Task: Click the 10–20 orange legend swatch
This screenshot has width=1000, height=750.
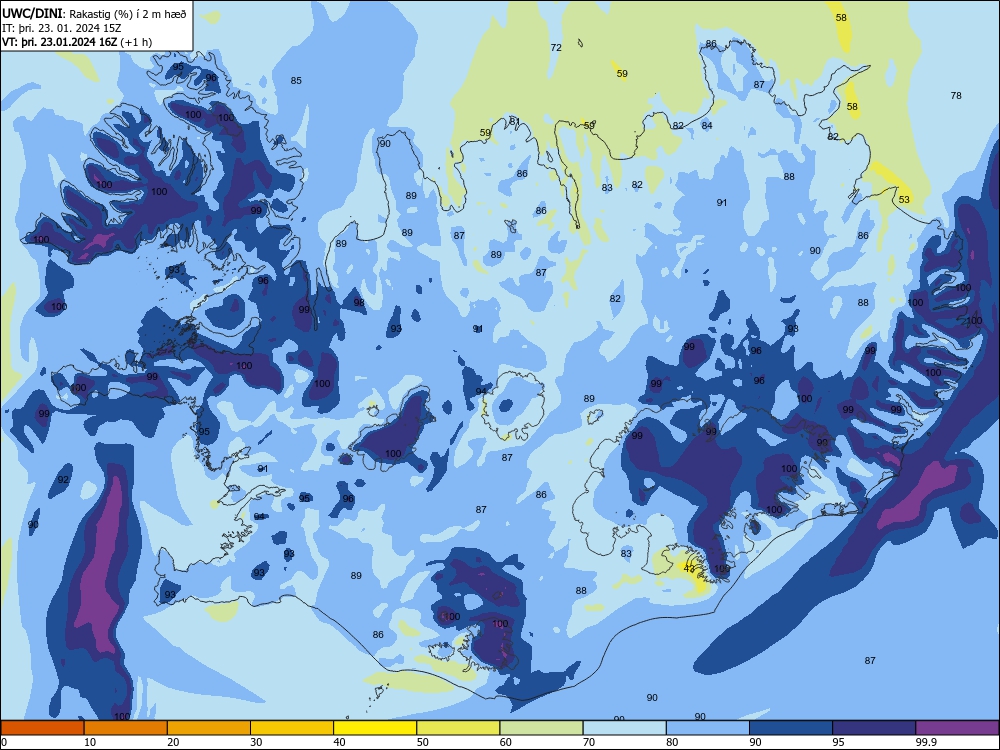Action: (x=126, y=728)
